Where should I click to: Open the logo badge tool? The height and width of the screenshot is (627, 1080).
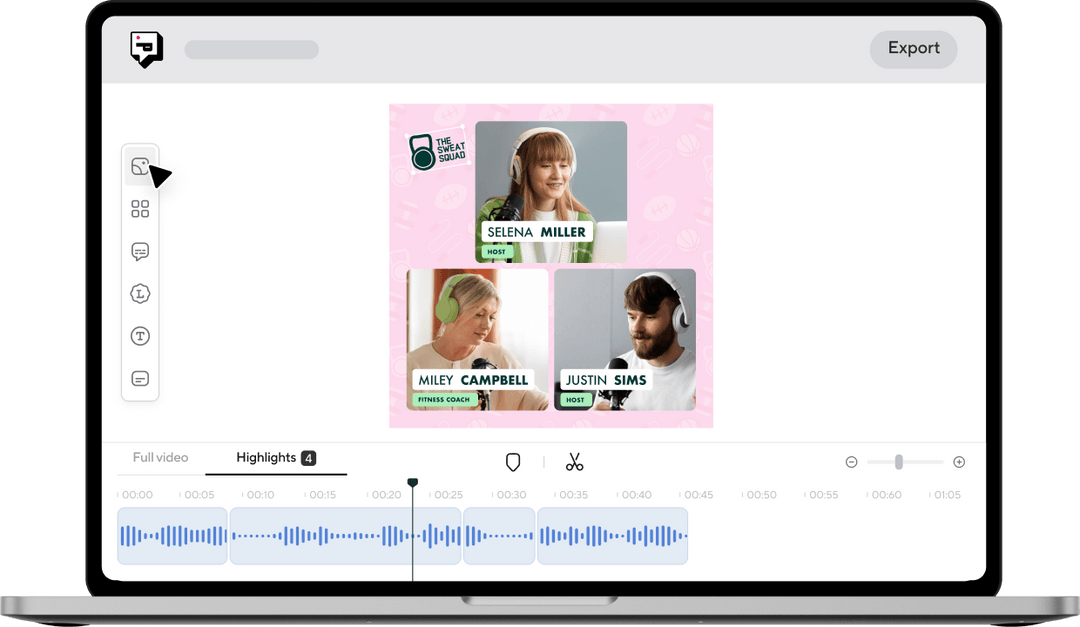pyautogui.click(x=140, y=293)
